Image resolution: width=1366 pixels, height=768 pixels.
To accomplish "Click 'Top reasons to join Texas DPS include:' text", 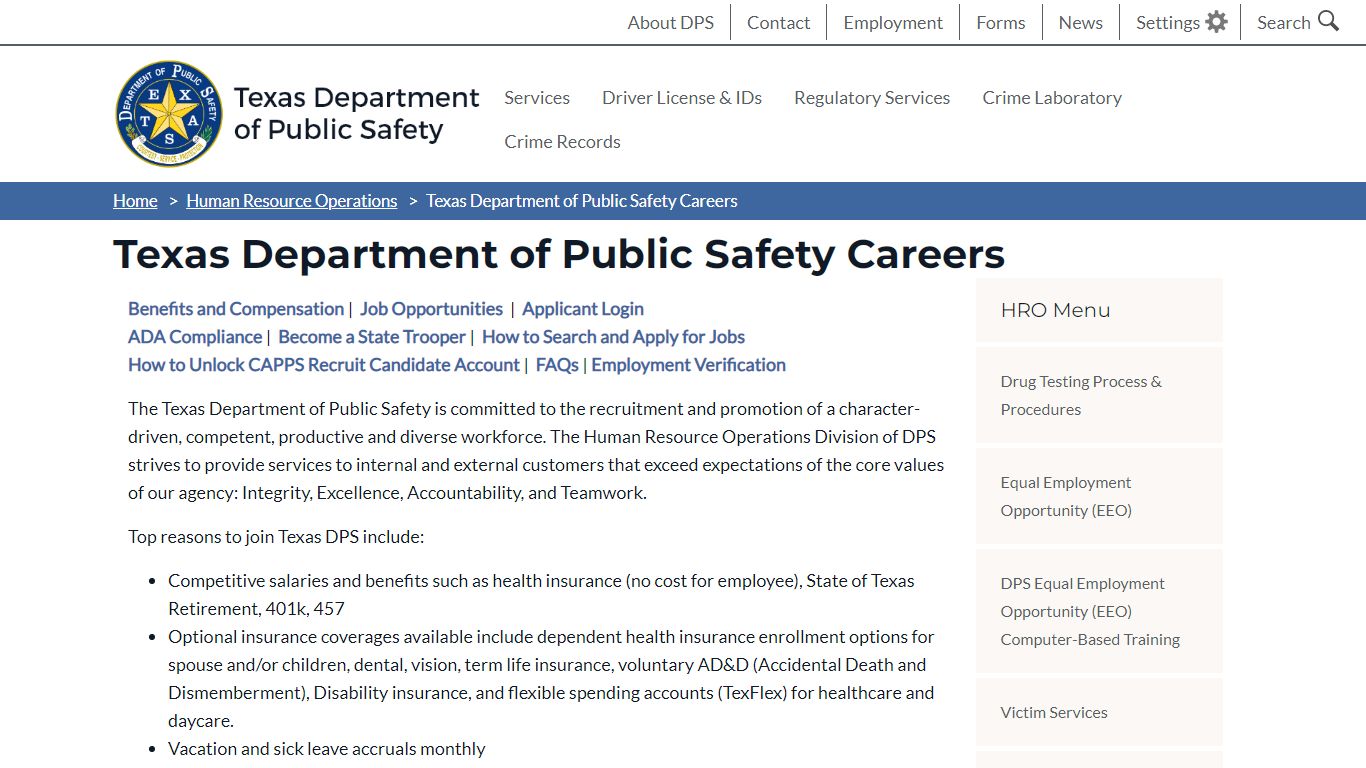I will (x=276, y=537).
